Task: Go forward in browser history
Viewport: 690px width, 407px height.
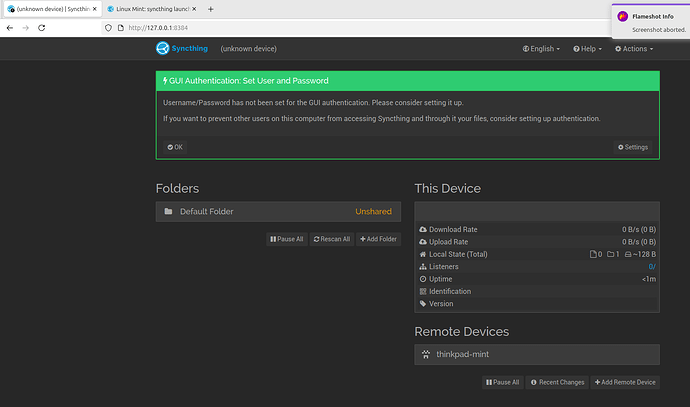Action: click(26, 28)
